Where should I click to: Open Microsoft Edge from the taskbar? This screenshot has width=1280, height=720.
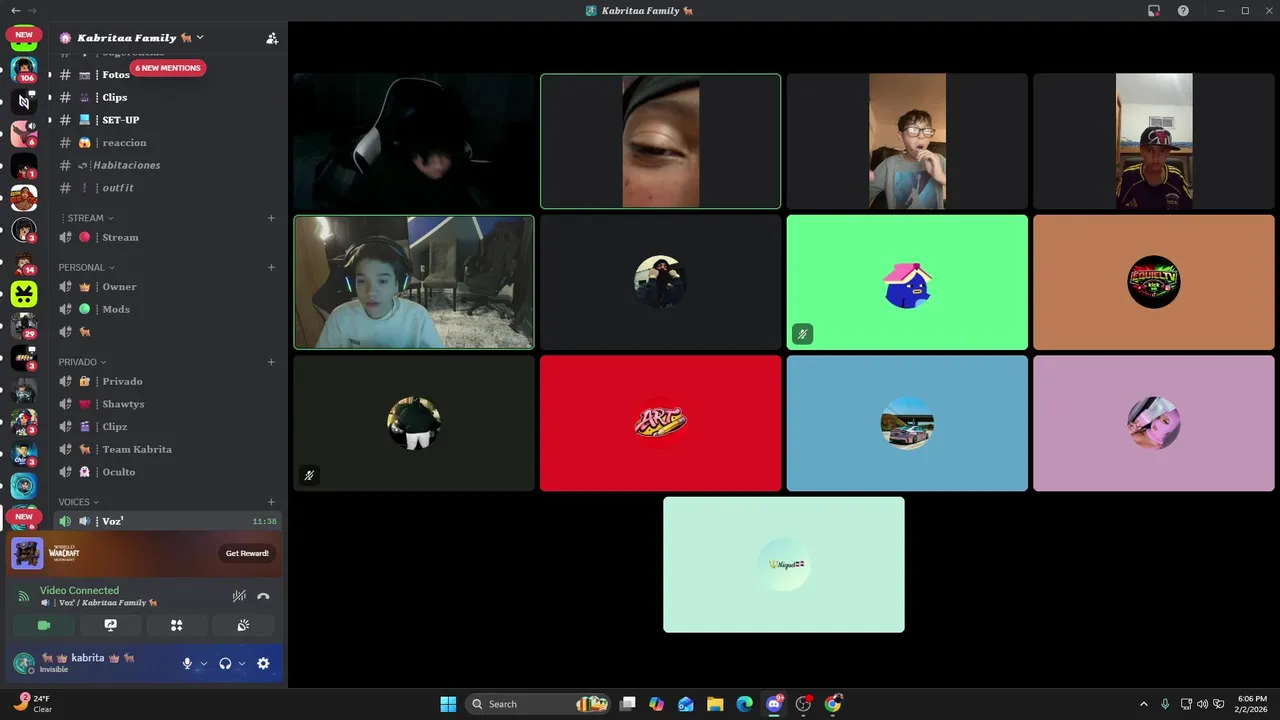click(x=744, y=704)
